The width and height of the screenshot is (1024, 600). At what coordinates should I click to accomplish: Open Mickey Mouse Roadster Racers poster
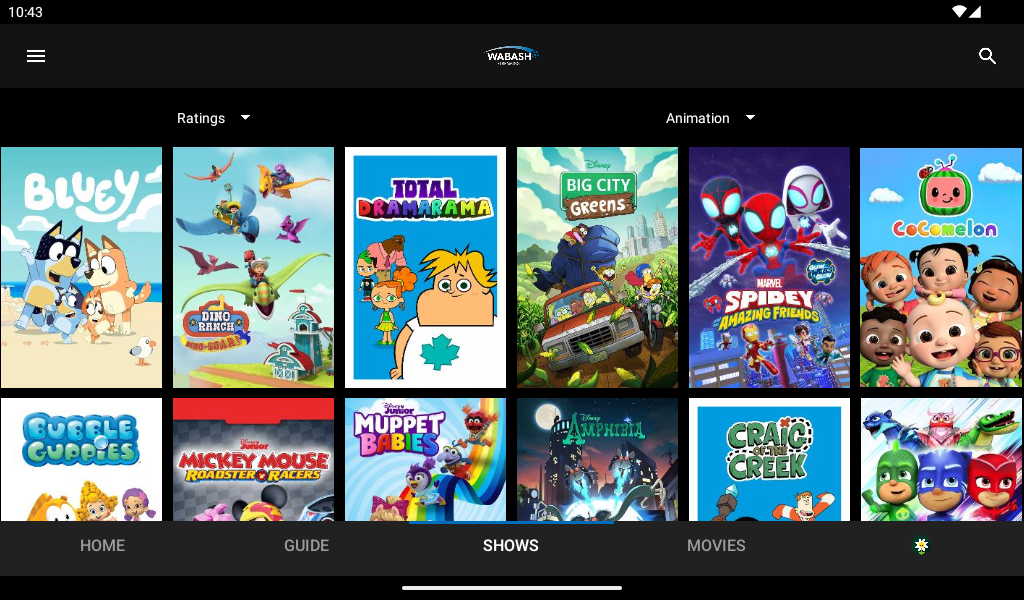coord(253,460)
